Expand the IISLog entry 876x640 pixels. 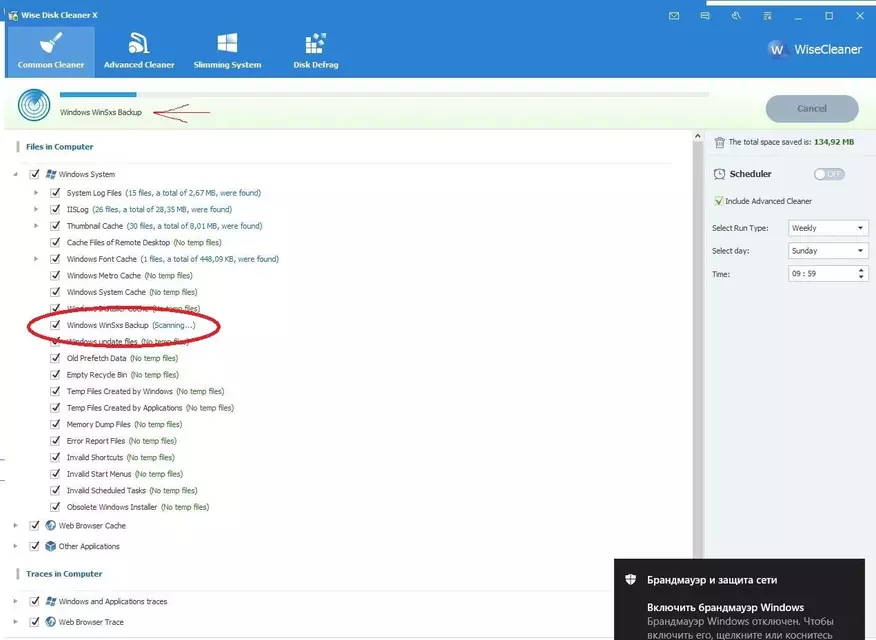pos(36,209)
